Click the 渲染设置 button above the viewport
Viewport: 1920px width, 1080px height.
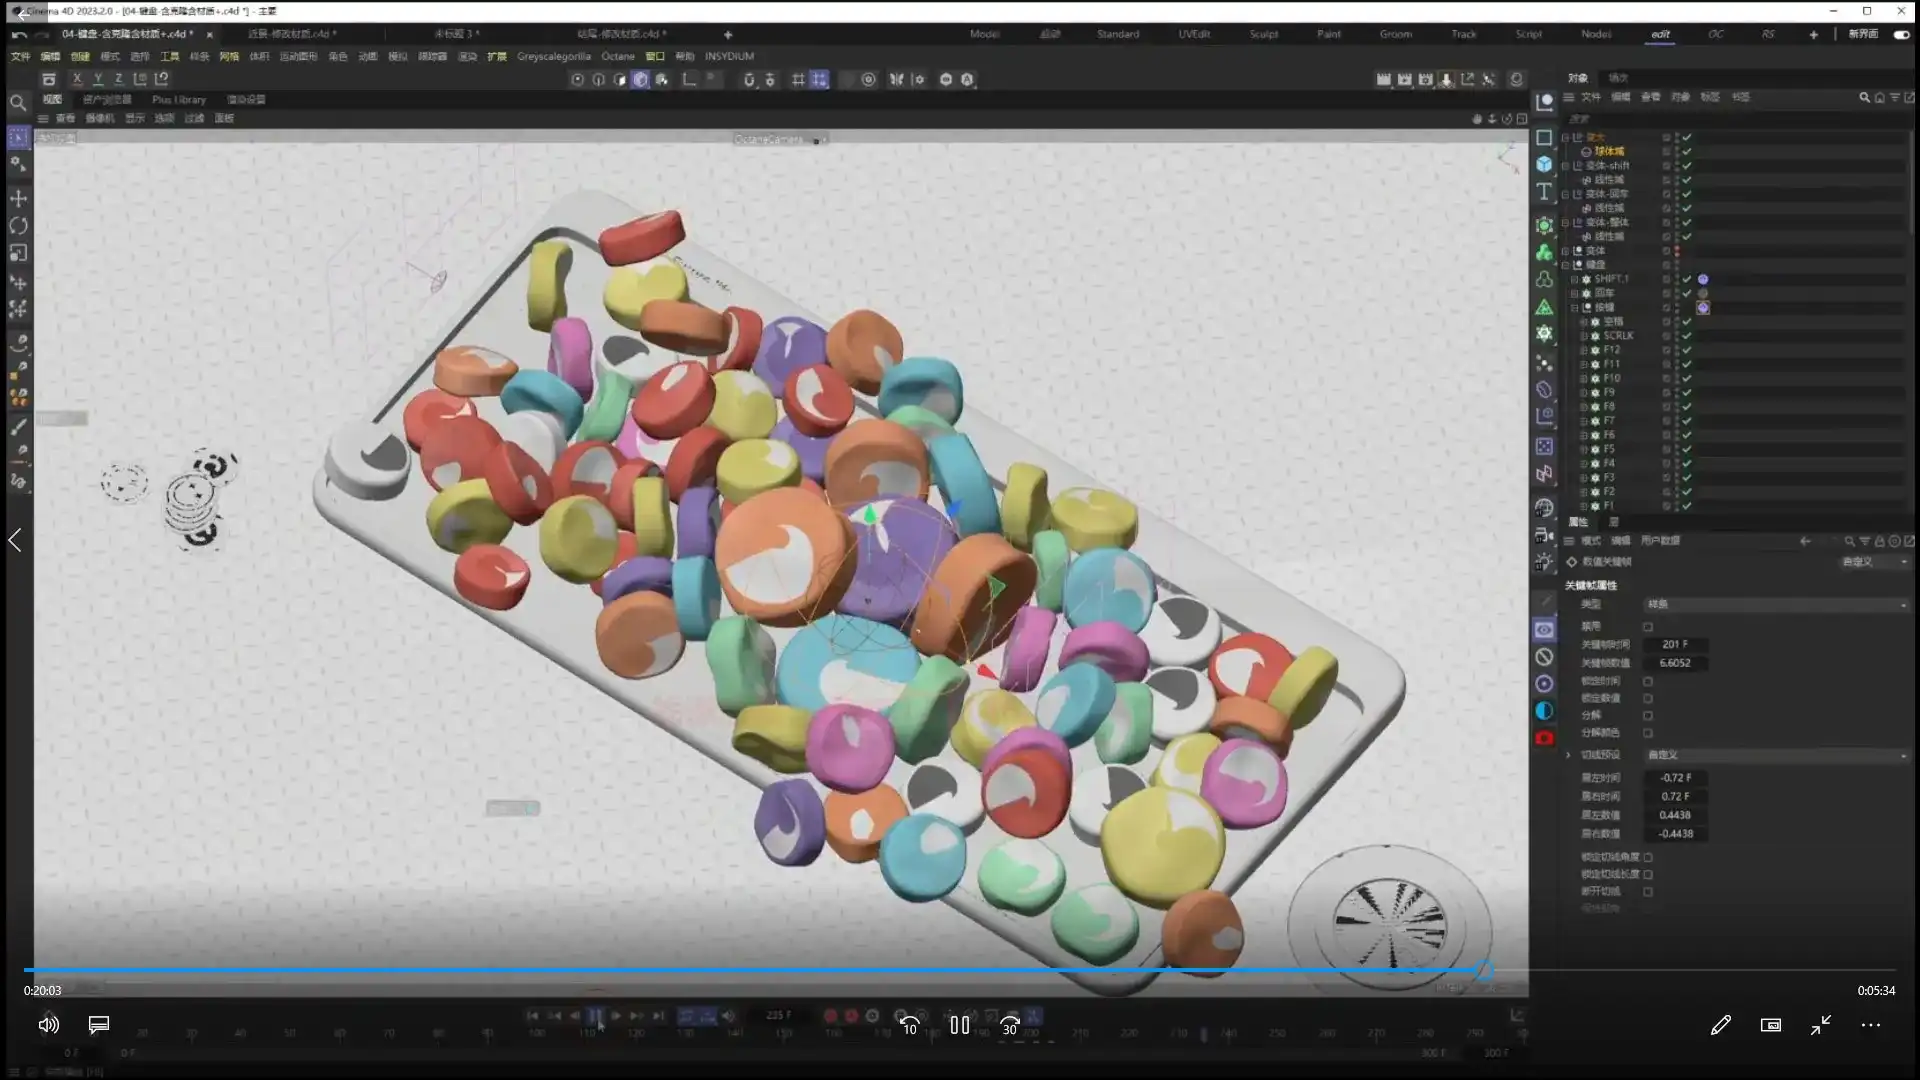pos(246,99)
